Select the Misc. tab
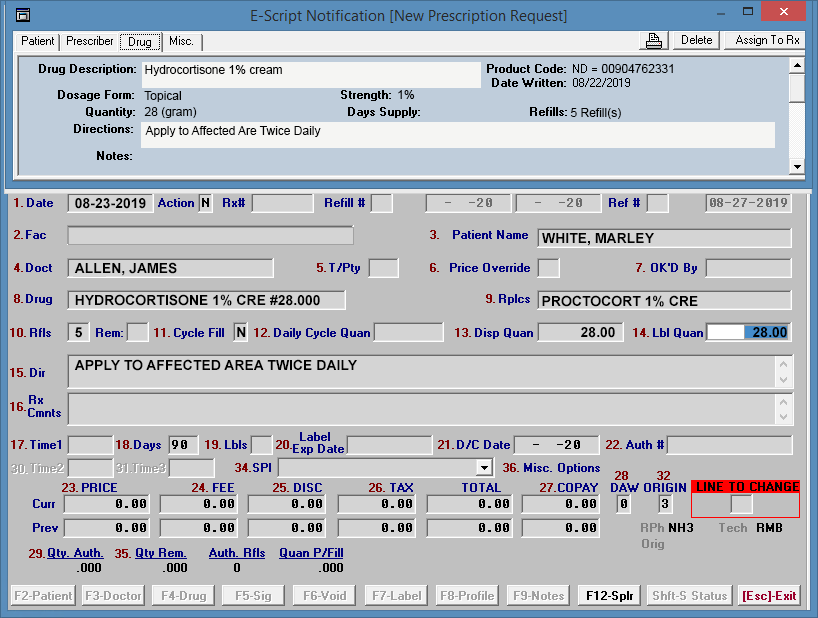 point(181,42)
